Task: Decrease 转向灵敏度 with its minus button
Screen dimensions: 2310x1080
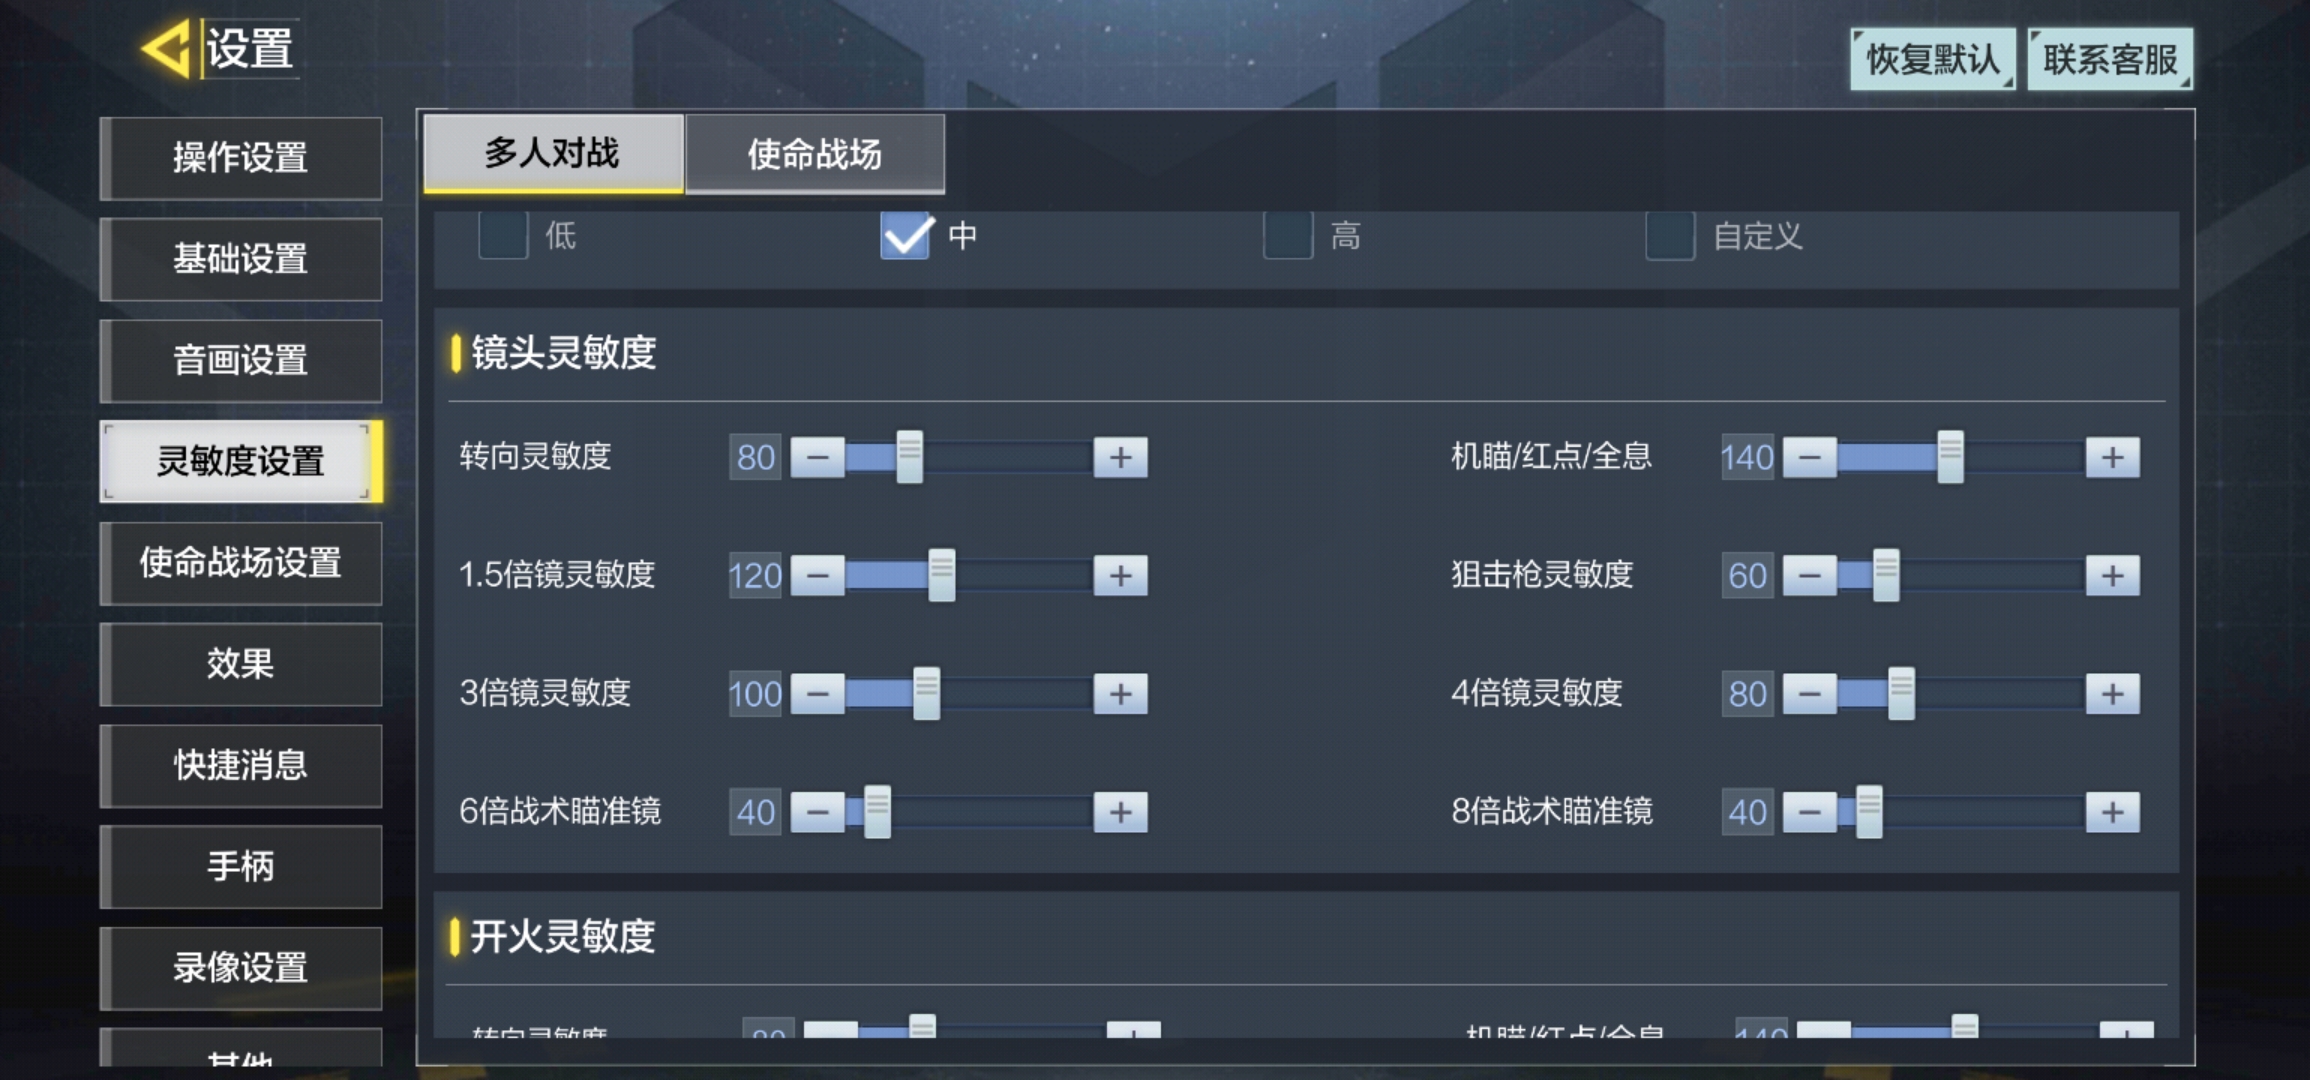Action: tap(818, 458)
